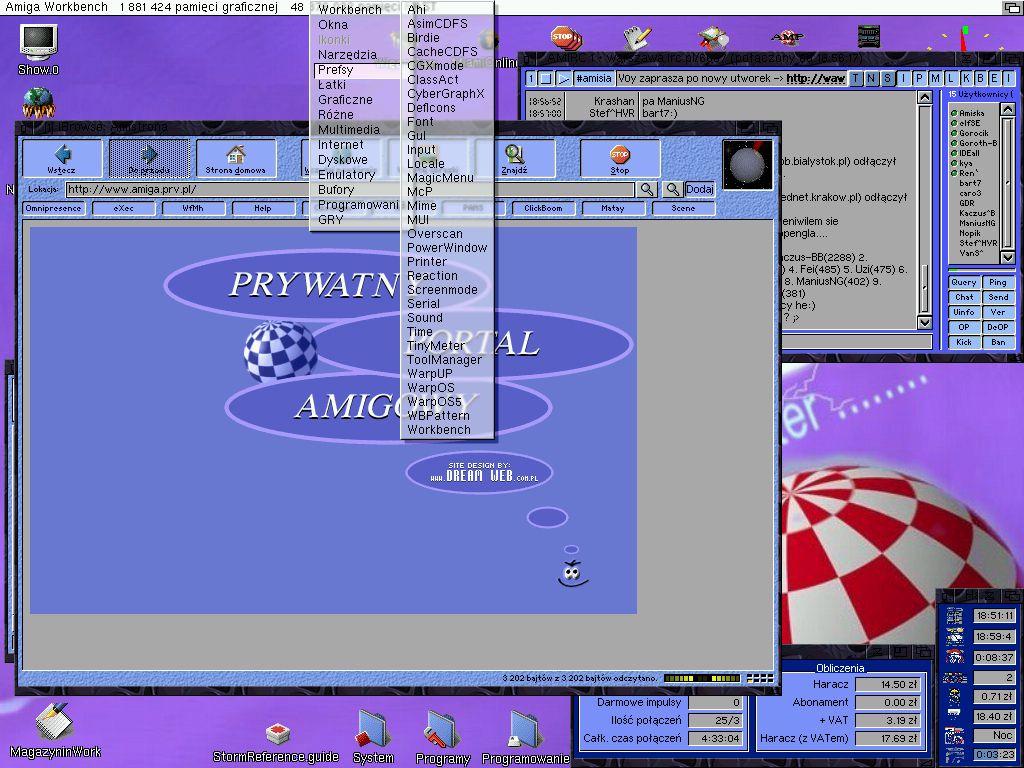Viewport: 1024px width, 768px height.
Task: Open the Show.0 monitor desktop icon
Action: point(39,42)
